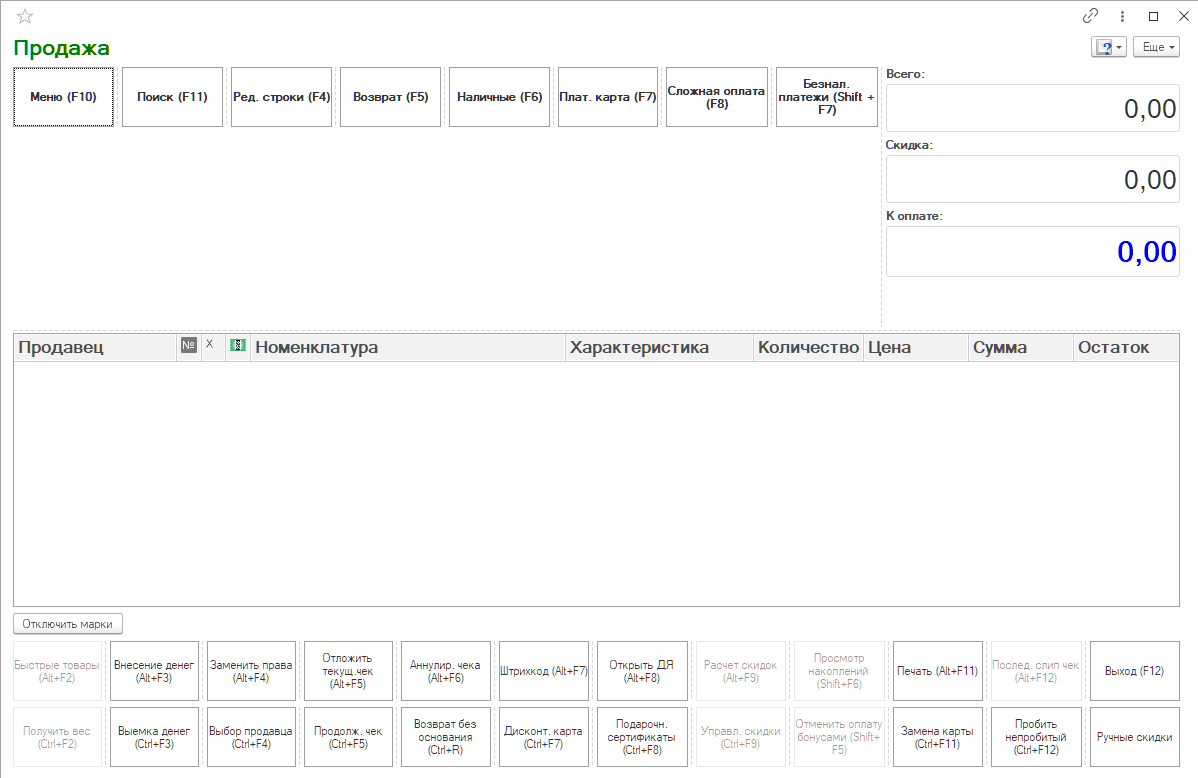Choose Плат. карта (F7) payment
This screenshot has width=1198, height=778.
pos(608,97)
